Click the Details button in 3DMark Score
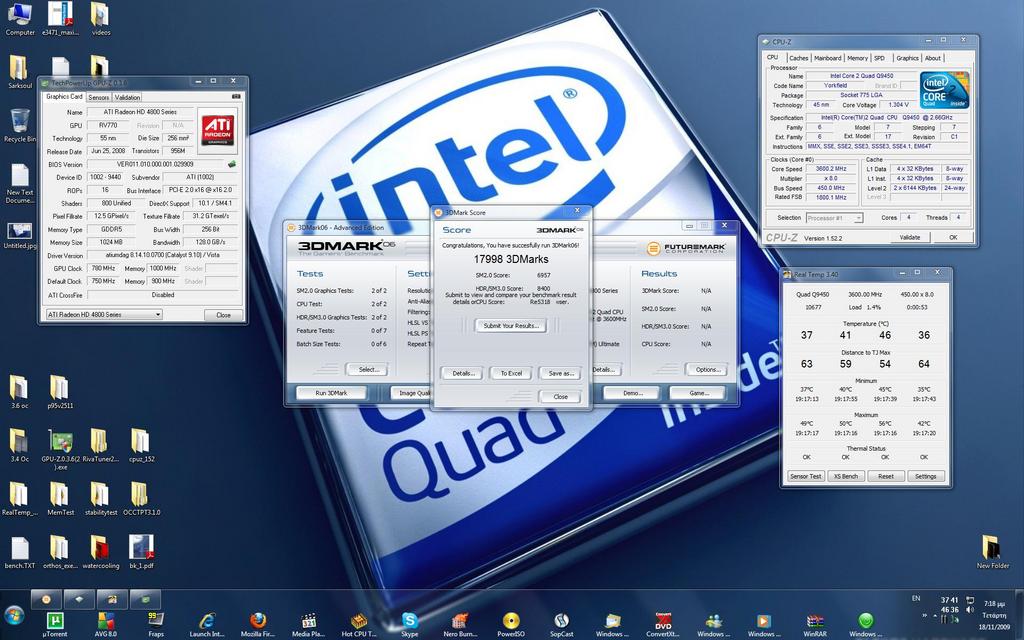 click(x=462, y=374)
